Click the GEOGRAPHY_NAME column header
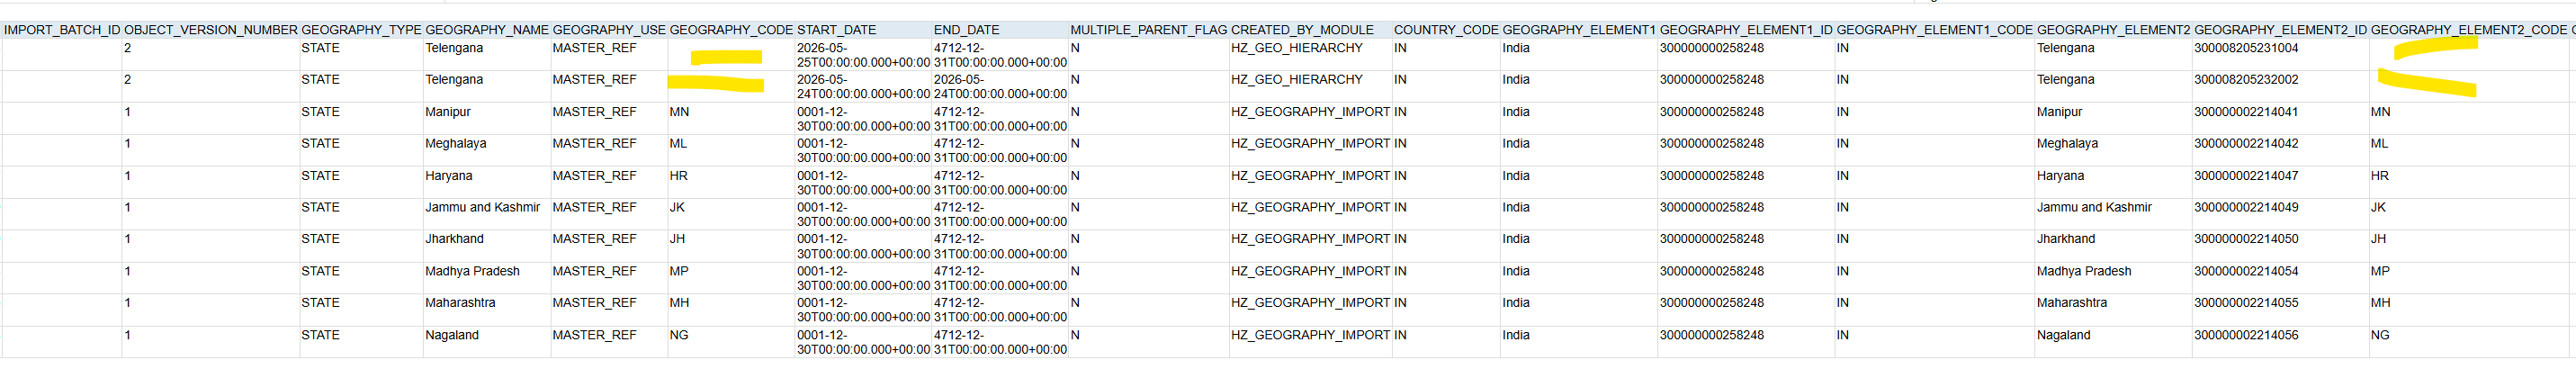Screen dimensions: 2576x369 coord(486,30)
